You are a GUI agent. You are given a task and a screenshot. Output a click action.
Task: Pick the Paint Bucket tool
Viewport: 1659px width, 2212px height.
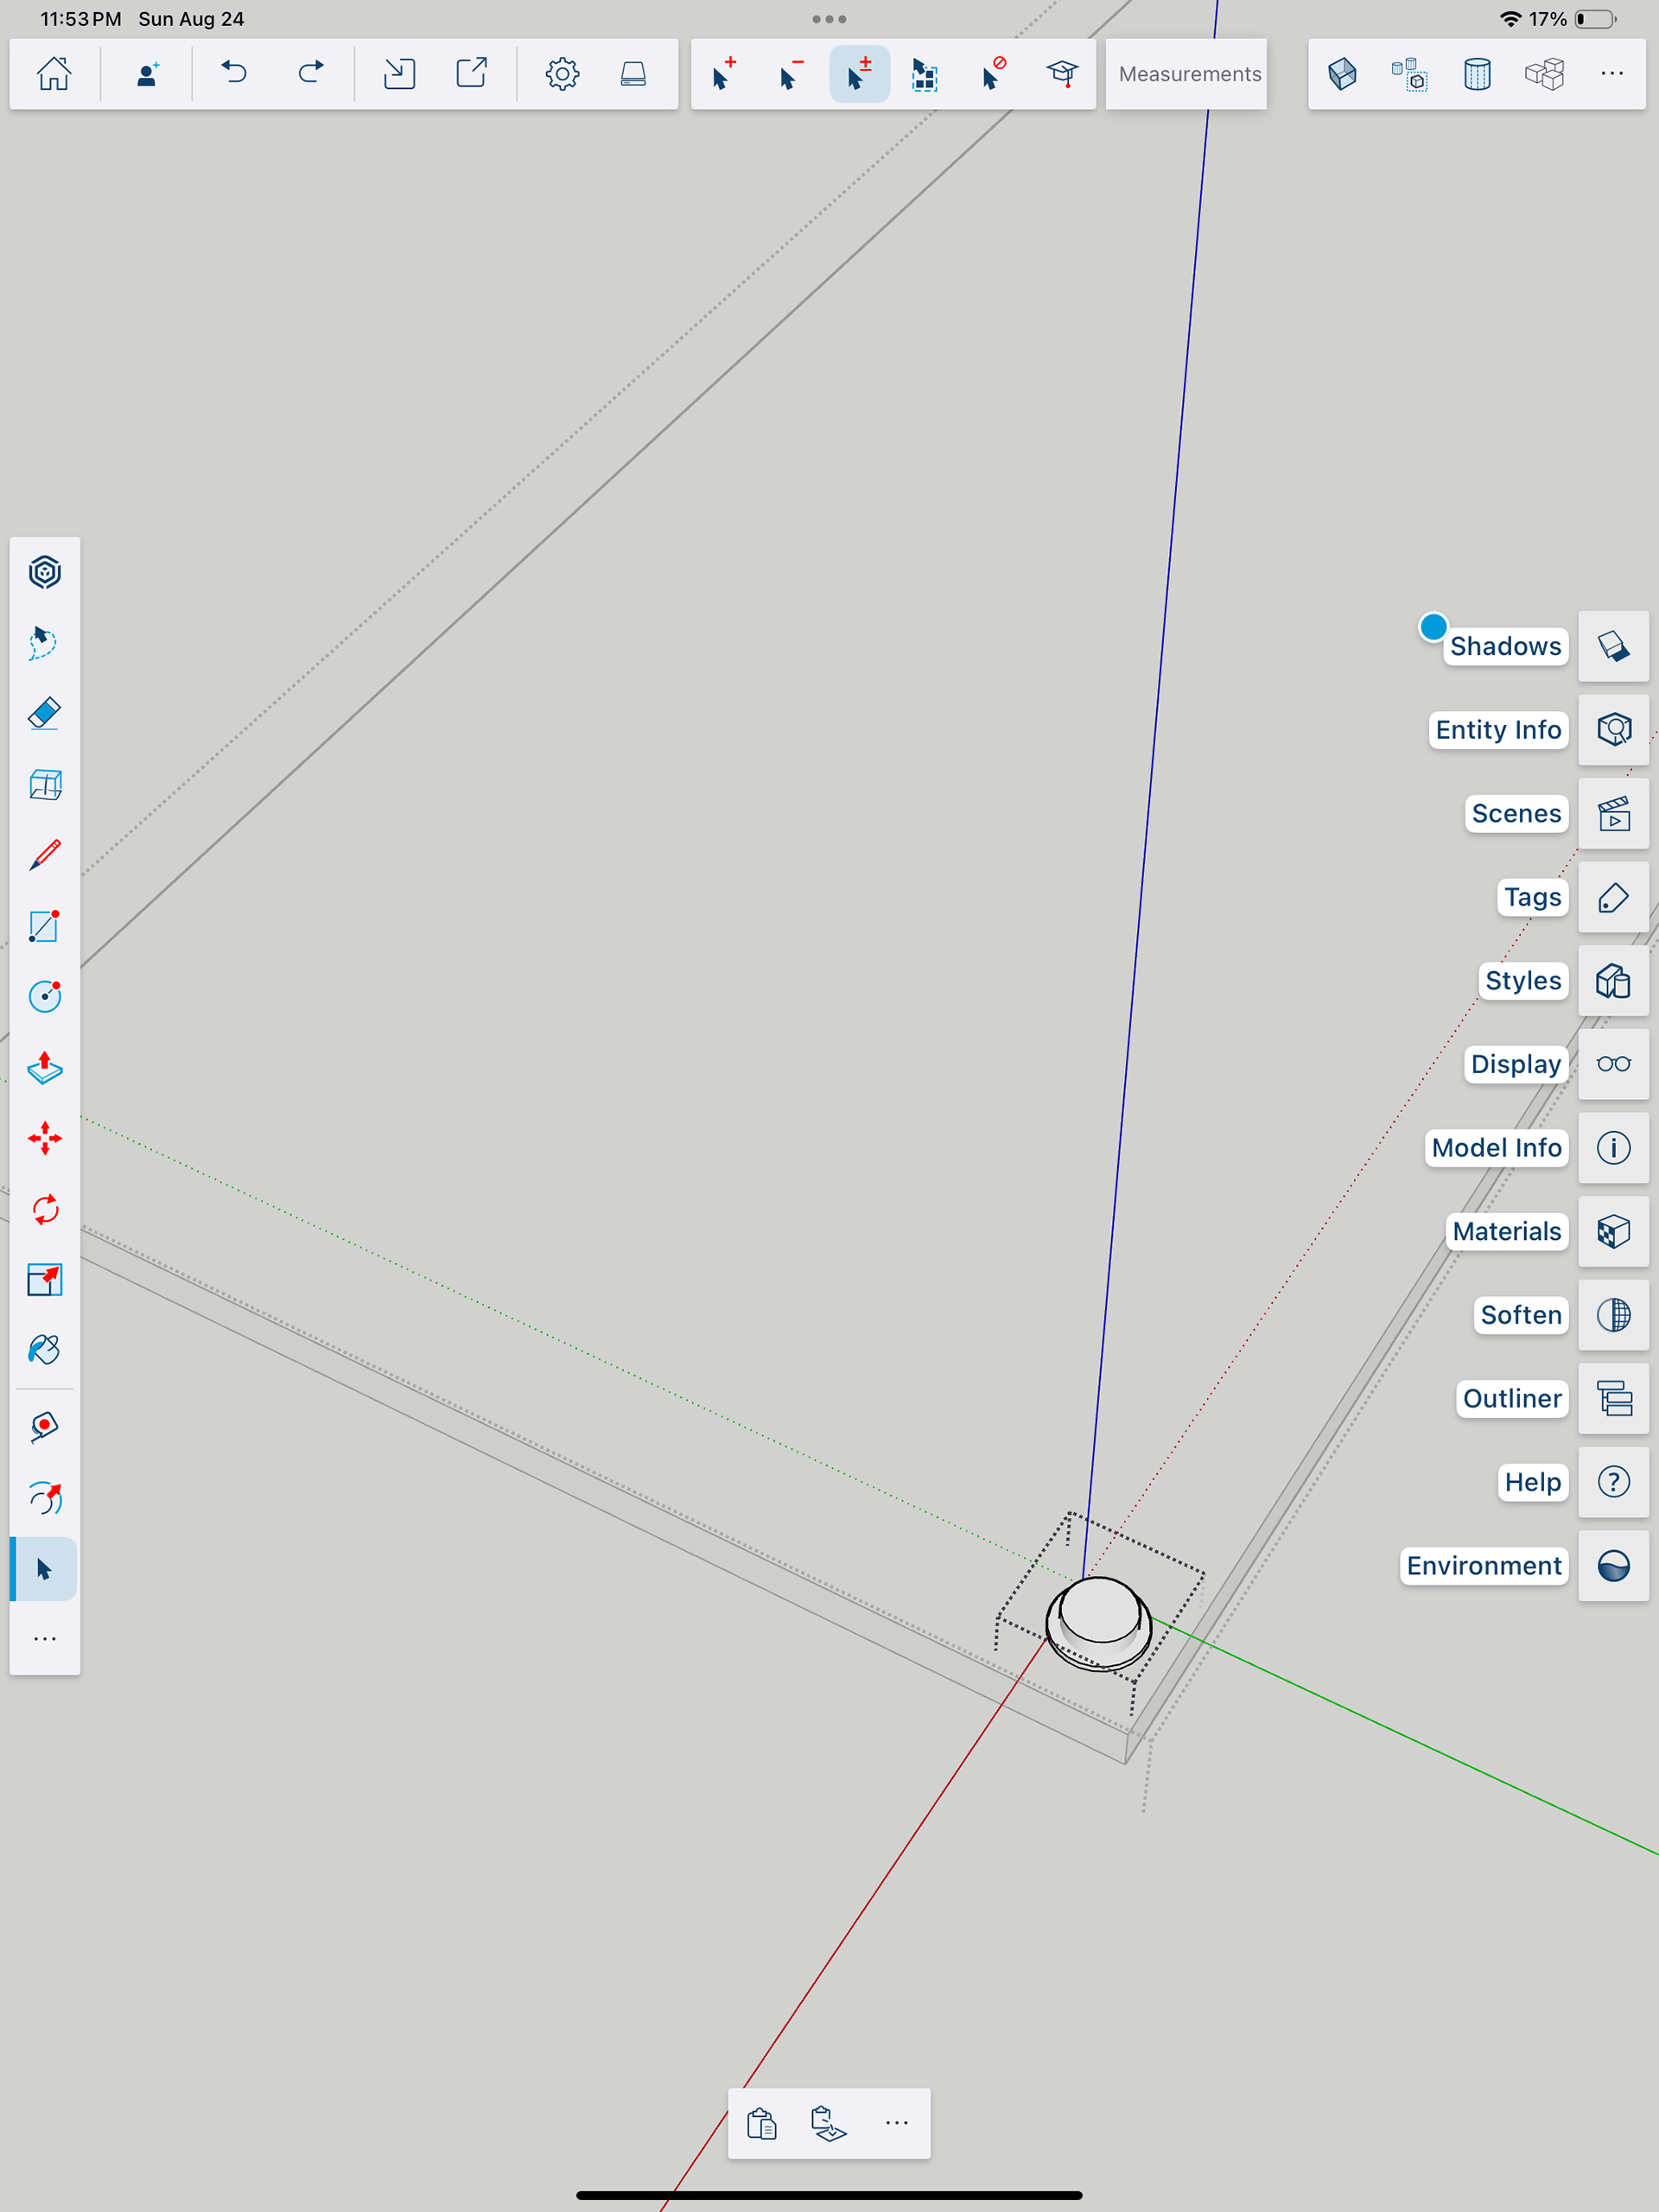coord(45,1350)
